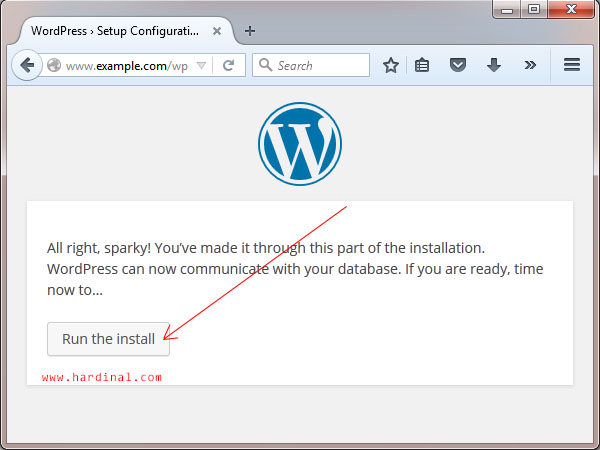Show bookmarks list icon

pos(422,65)
